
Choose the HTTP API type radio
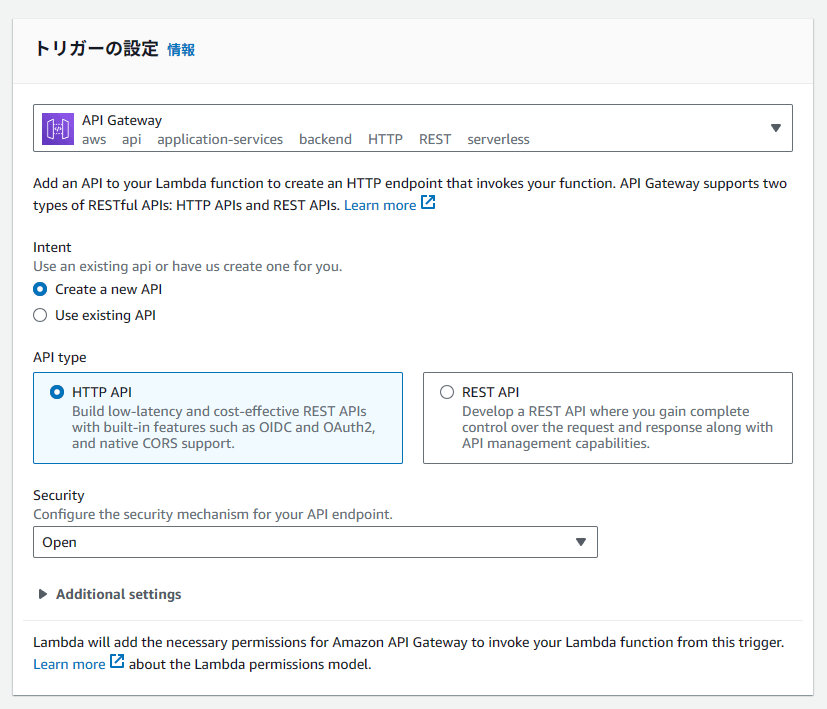click(57, 392)
